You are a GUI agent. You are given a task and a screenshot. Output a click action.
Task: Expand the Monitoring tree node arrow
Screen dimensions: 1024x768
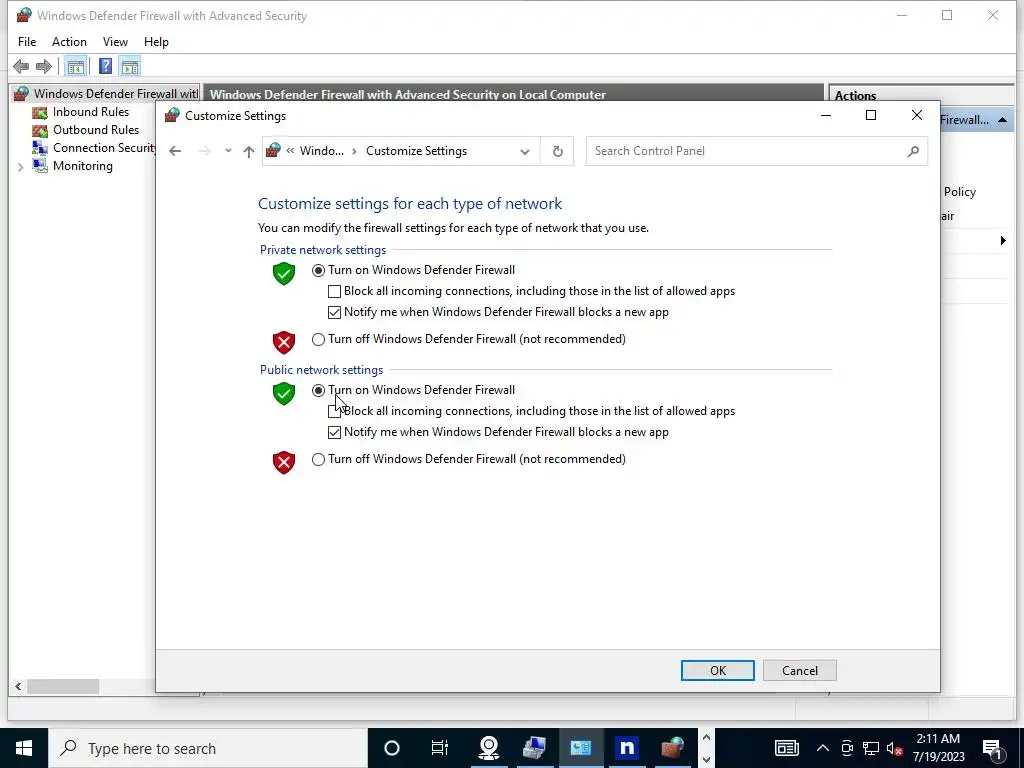point(20,167)
